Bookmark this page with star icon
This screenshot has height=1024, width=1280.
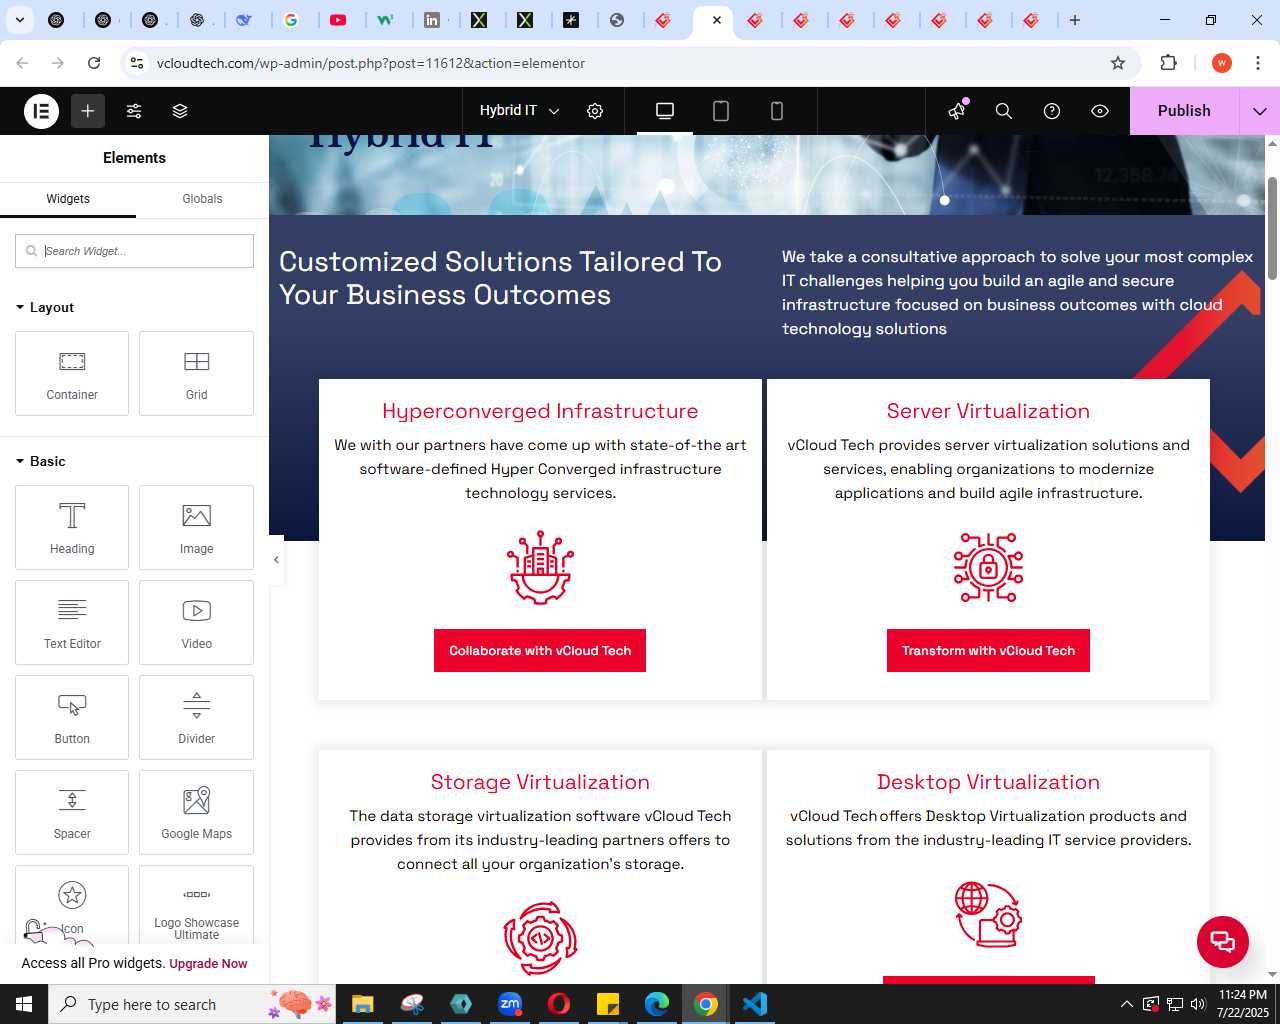[1118, 63]
